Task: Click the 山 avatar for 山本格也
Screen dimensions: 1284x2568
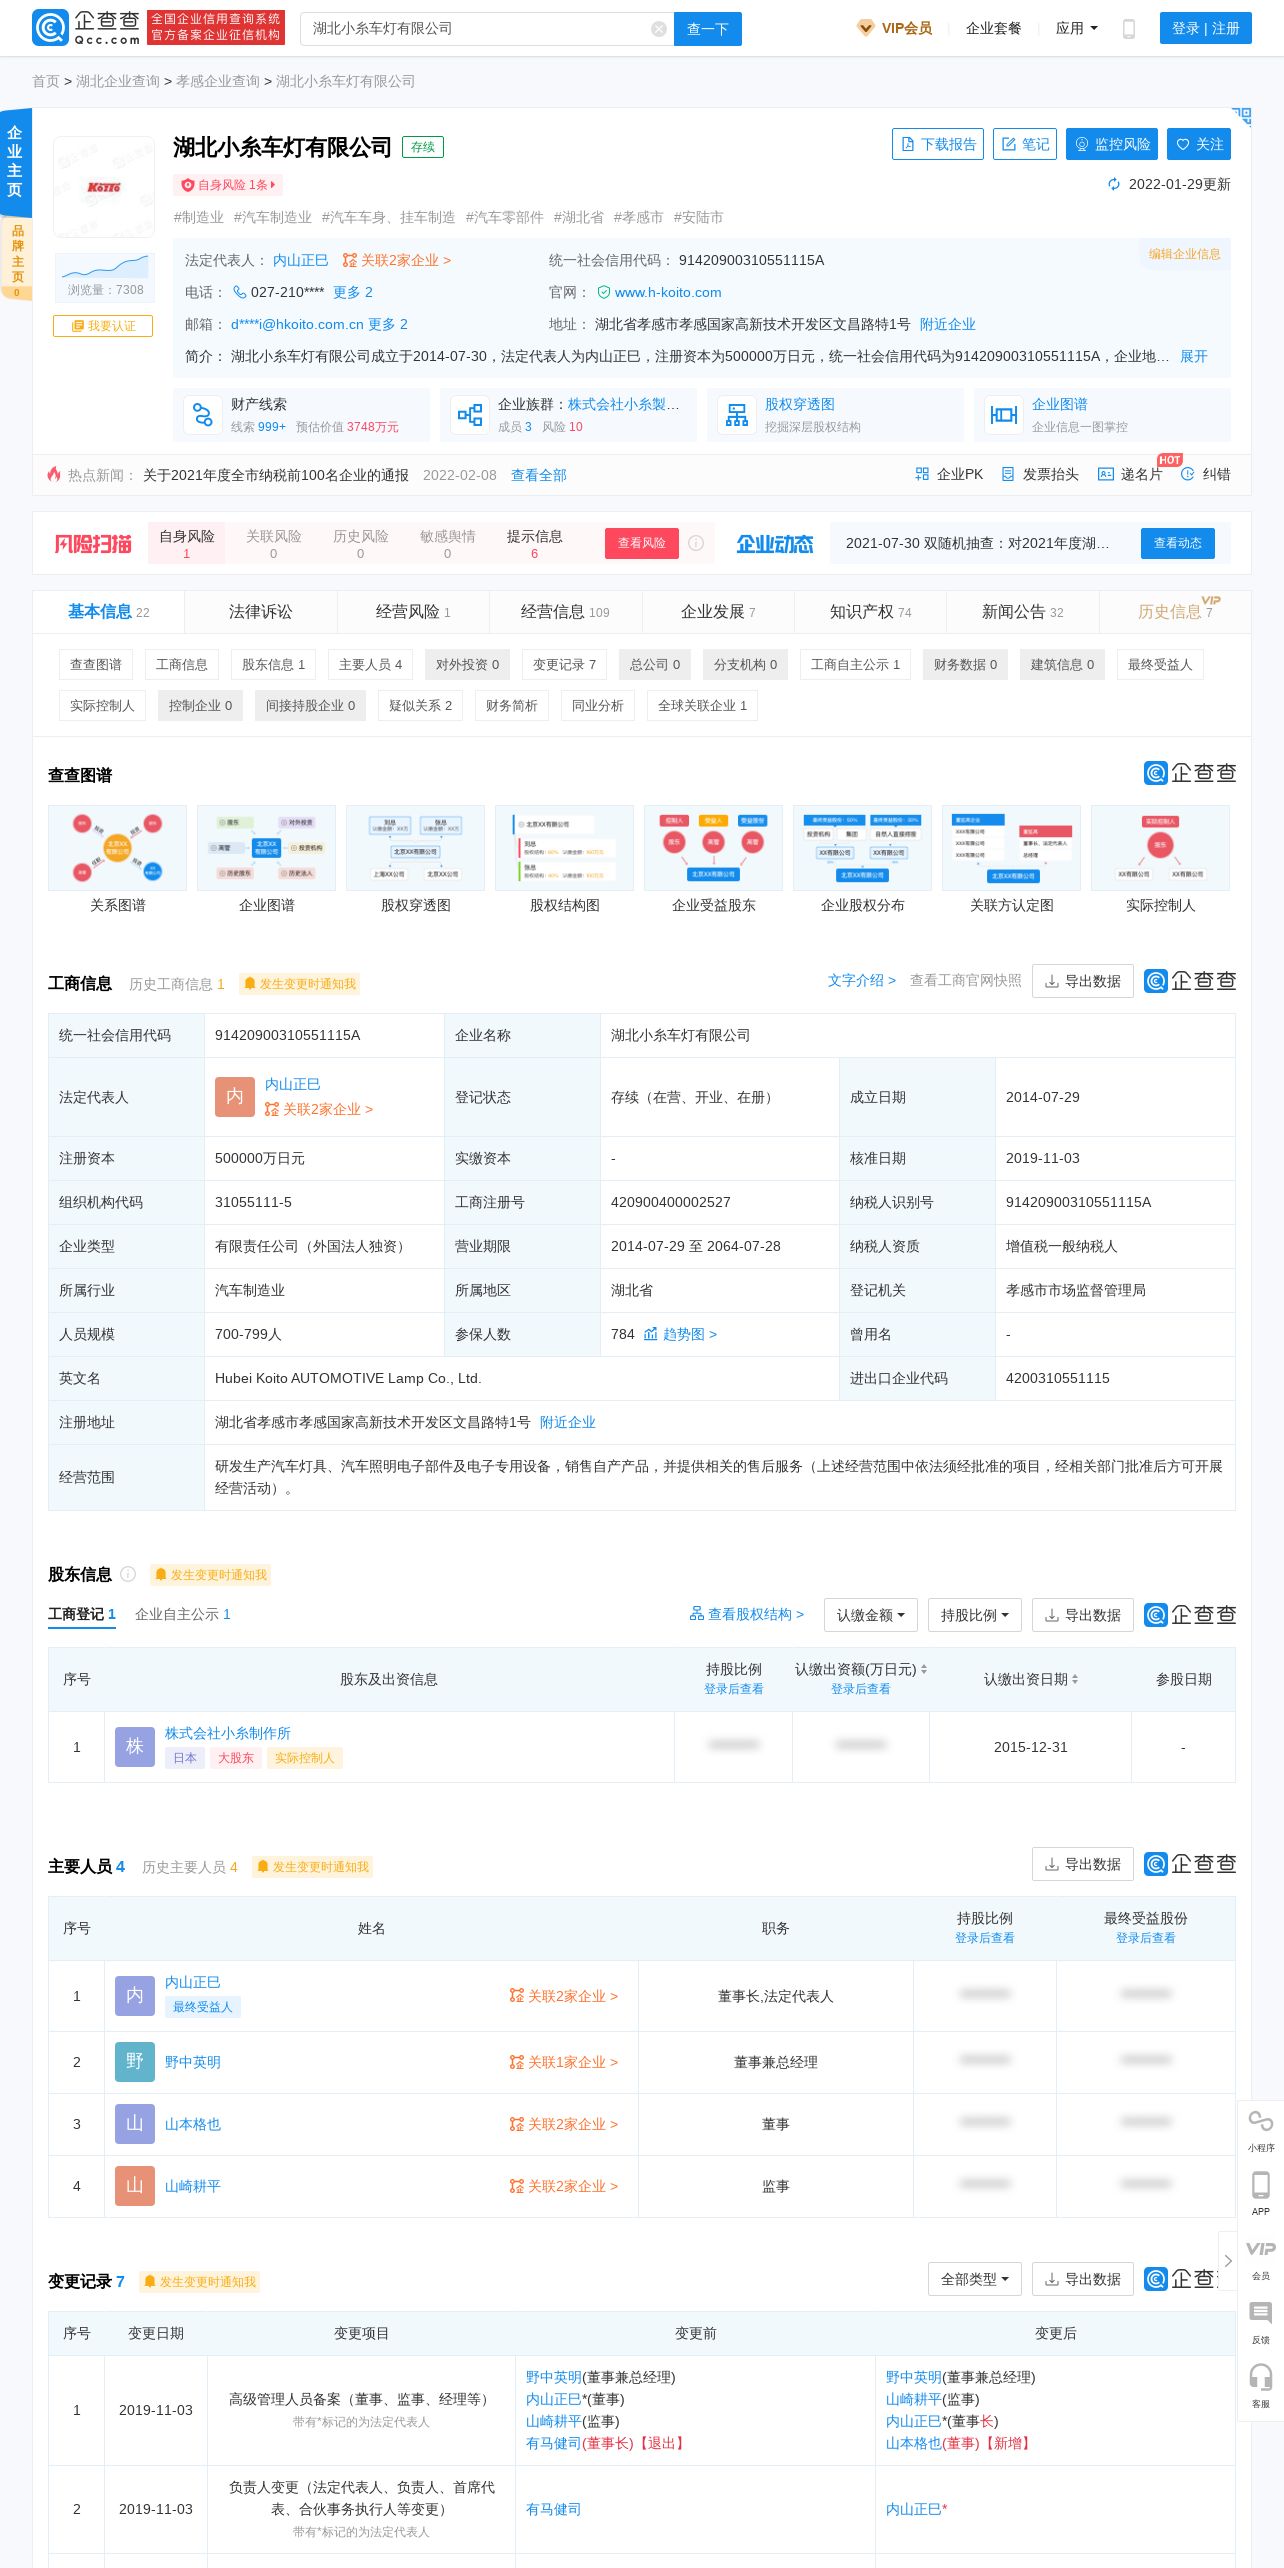Action: [x=135, y=2124]
